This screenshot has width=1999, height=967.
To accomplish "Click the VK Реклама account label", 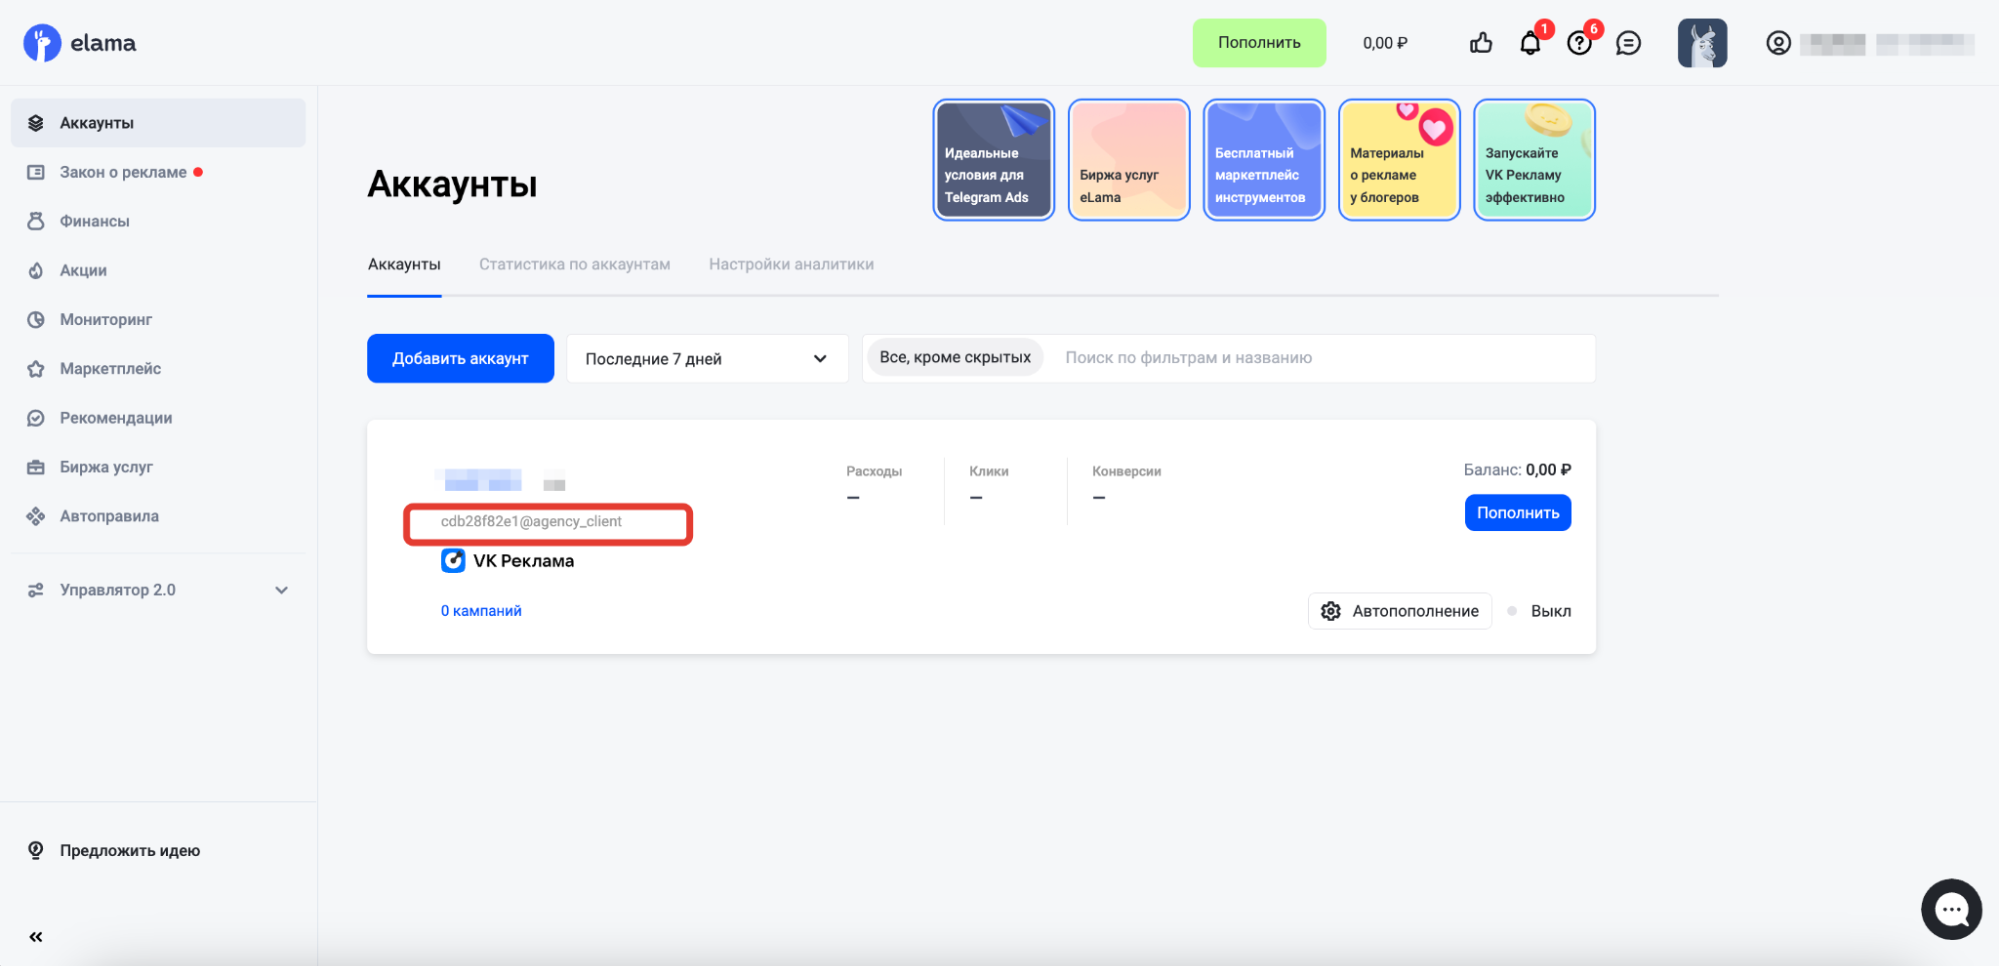I will (523, 561).
